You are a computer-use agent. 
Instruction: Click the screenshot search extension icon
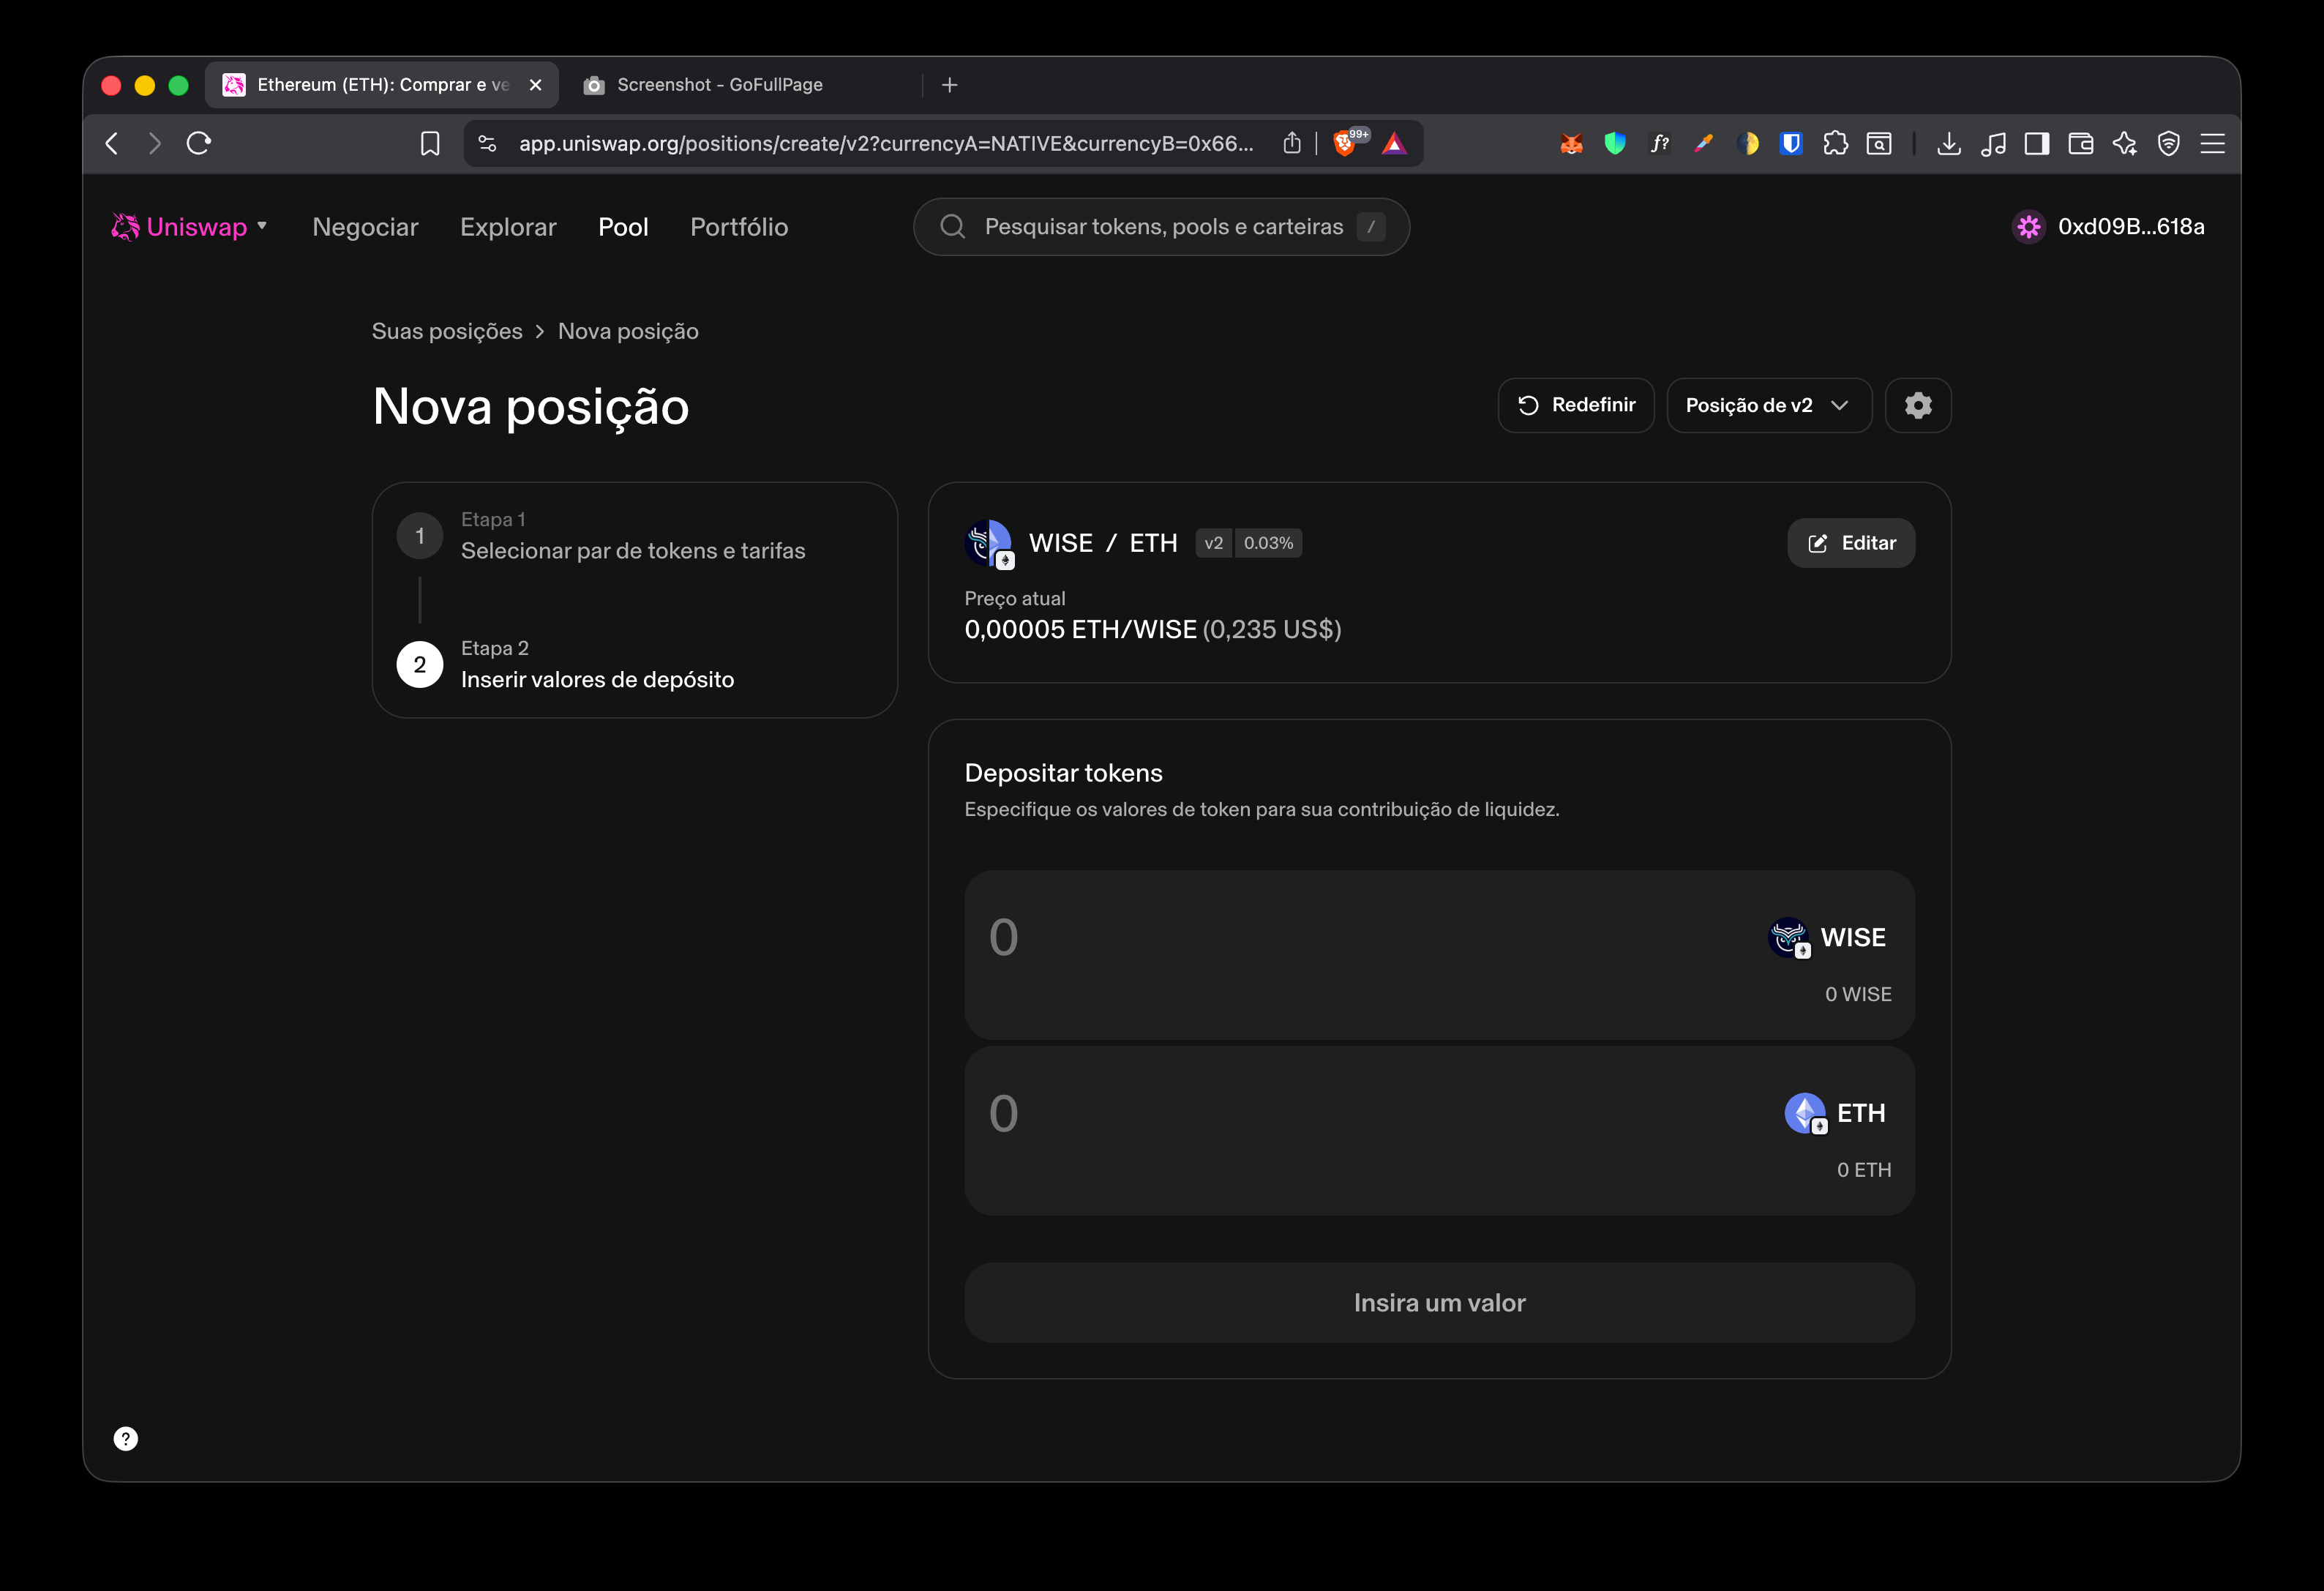coord(1879,144)
